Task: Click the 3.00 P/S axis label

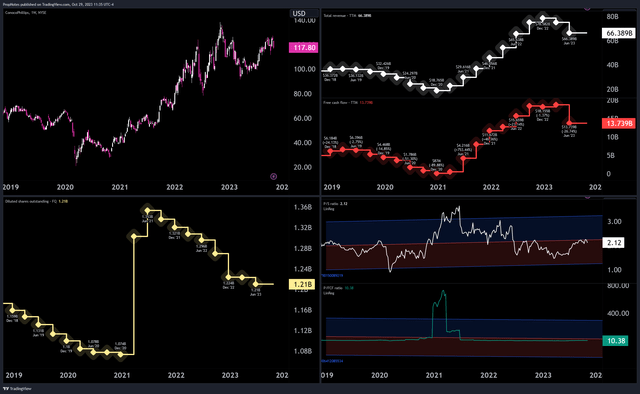Action: (614, 222)
